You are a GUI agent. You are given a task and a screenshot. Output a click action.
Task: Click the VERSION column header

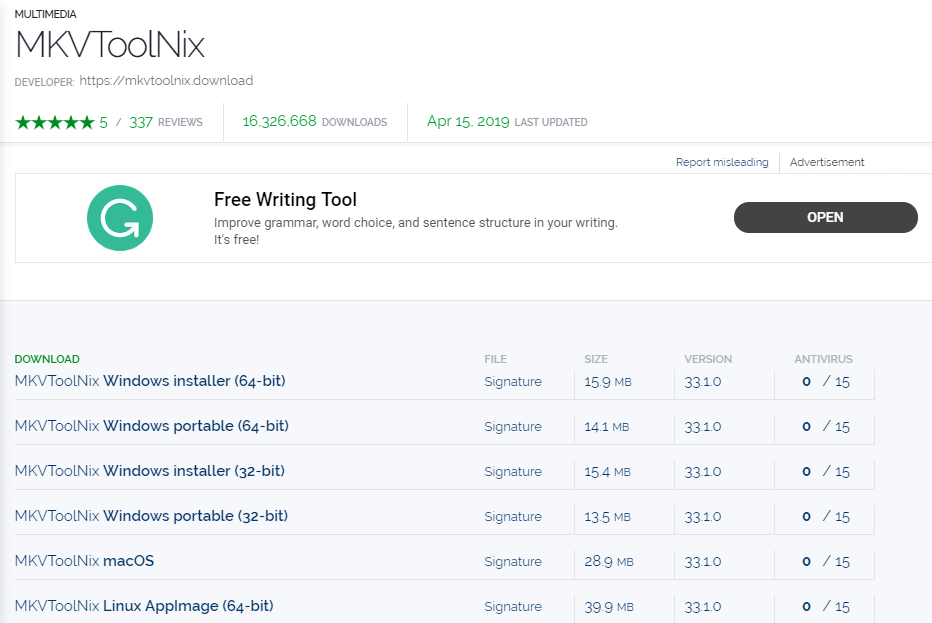tap(708, 359)
